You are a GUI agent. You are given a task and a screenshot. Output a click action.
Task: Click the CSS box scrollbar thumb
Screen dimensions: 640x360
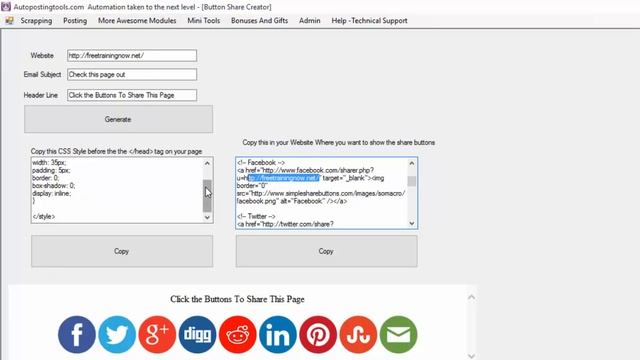coord(207,196)
